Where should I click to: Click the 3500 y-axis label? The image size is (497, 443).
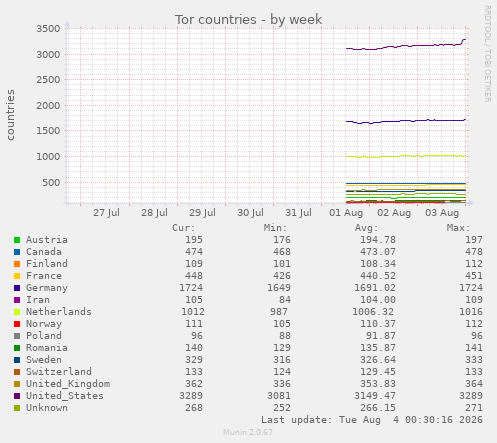[x=48, y=29]
